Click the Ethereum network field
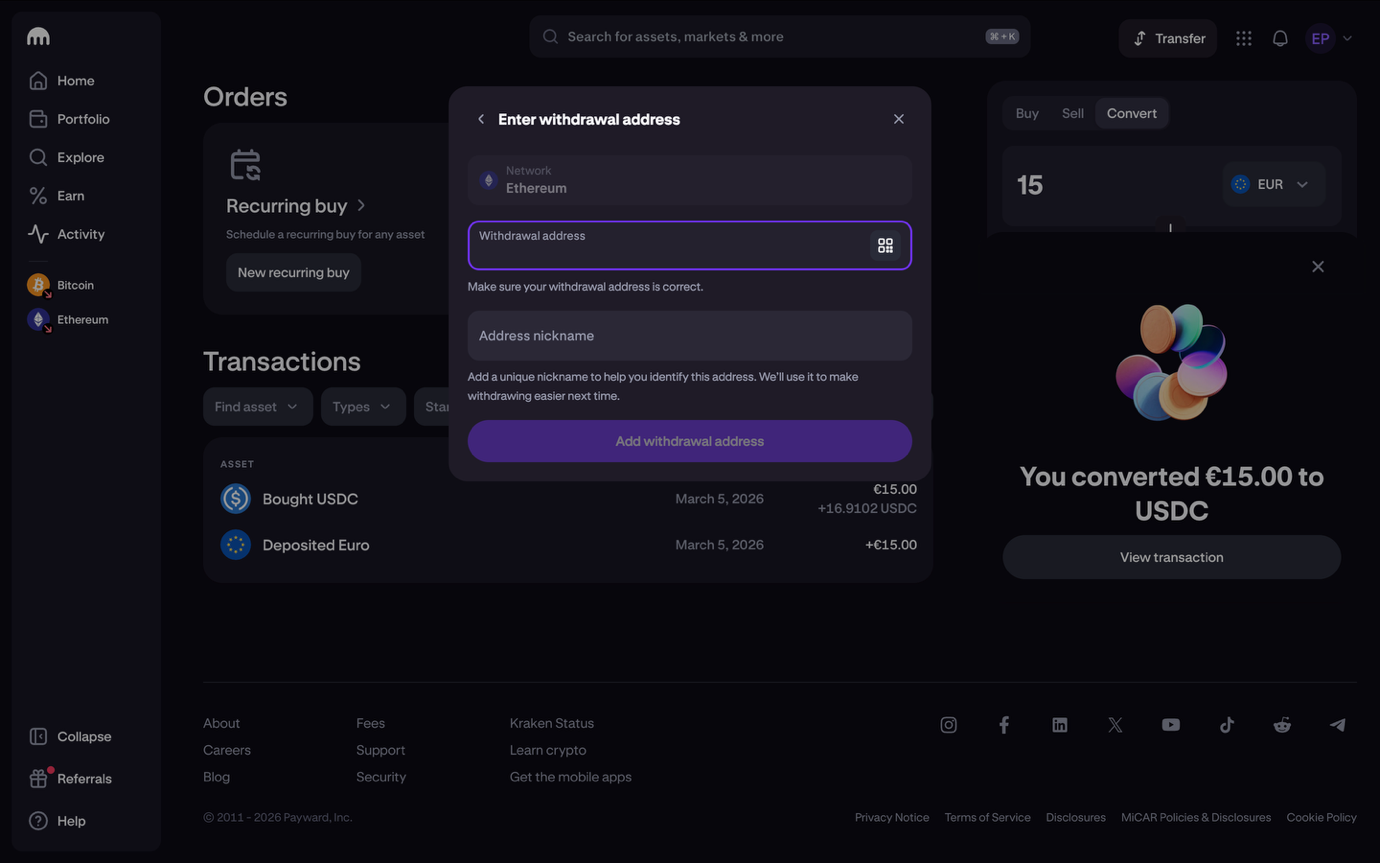Screen dimensions: 1380x863 coord(689,180)
